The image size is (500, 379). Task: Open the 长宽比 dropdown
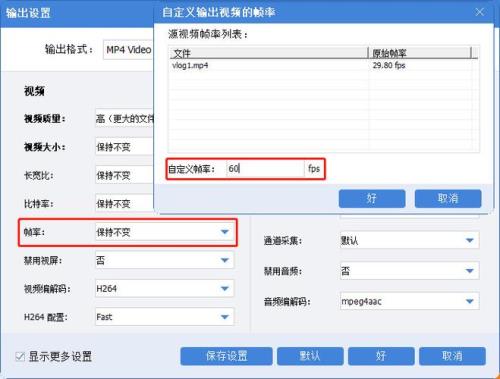tap(124, 175)
